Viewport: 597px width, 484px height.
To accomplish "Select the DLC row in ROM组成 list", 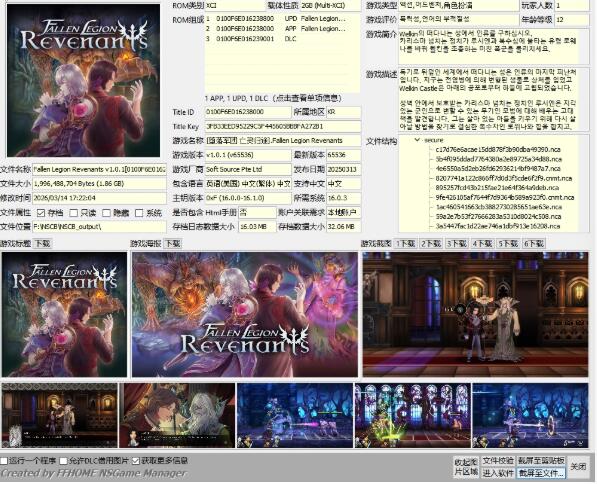I will click(x=282, y=39).
